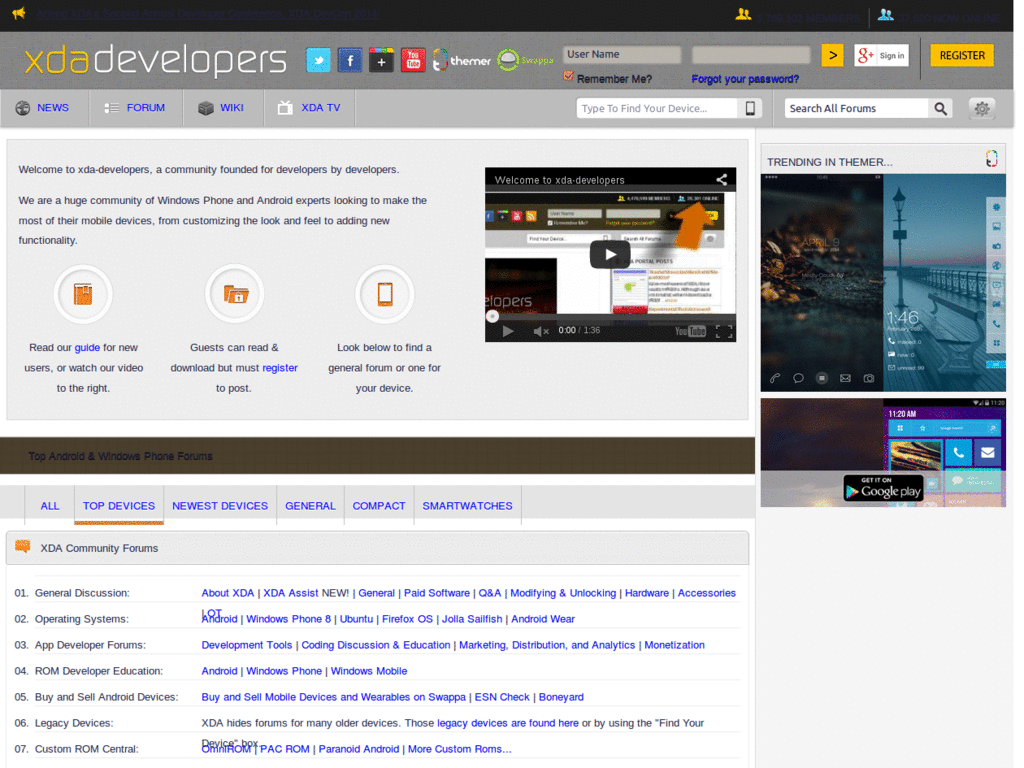This screenshot has width=1024, height=768.
Task: Click the orange locked folder icon
Action: 234,294
